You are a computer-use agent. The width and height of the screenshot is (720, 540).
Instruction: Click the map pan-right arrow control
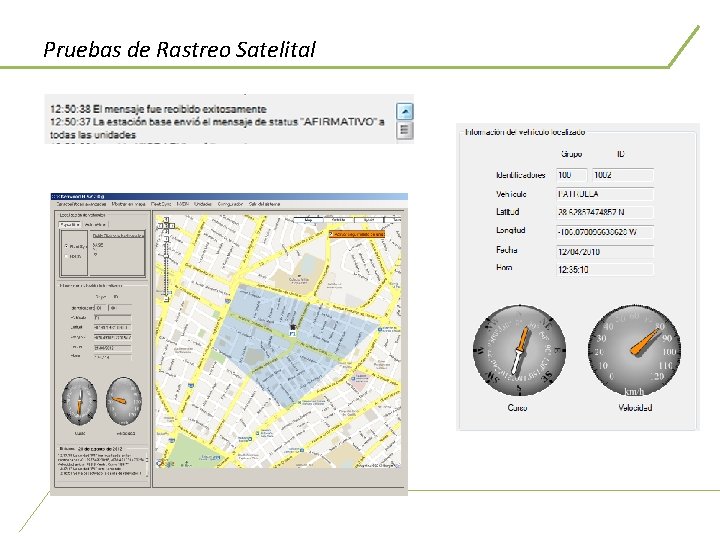[172, 226]
